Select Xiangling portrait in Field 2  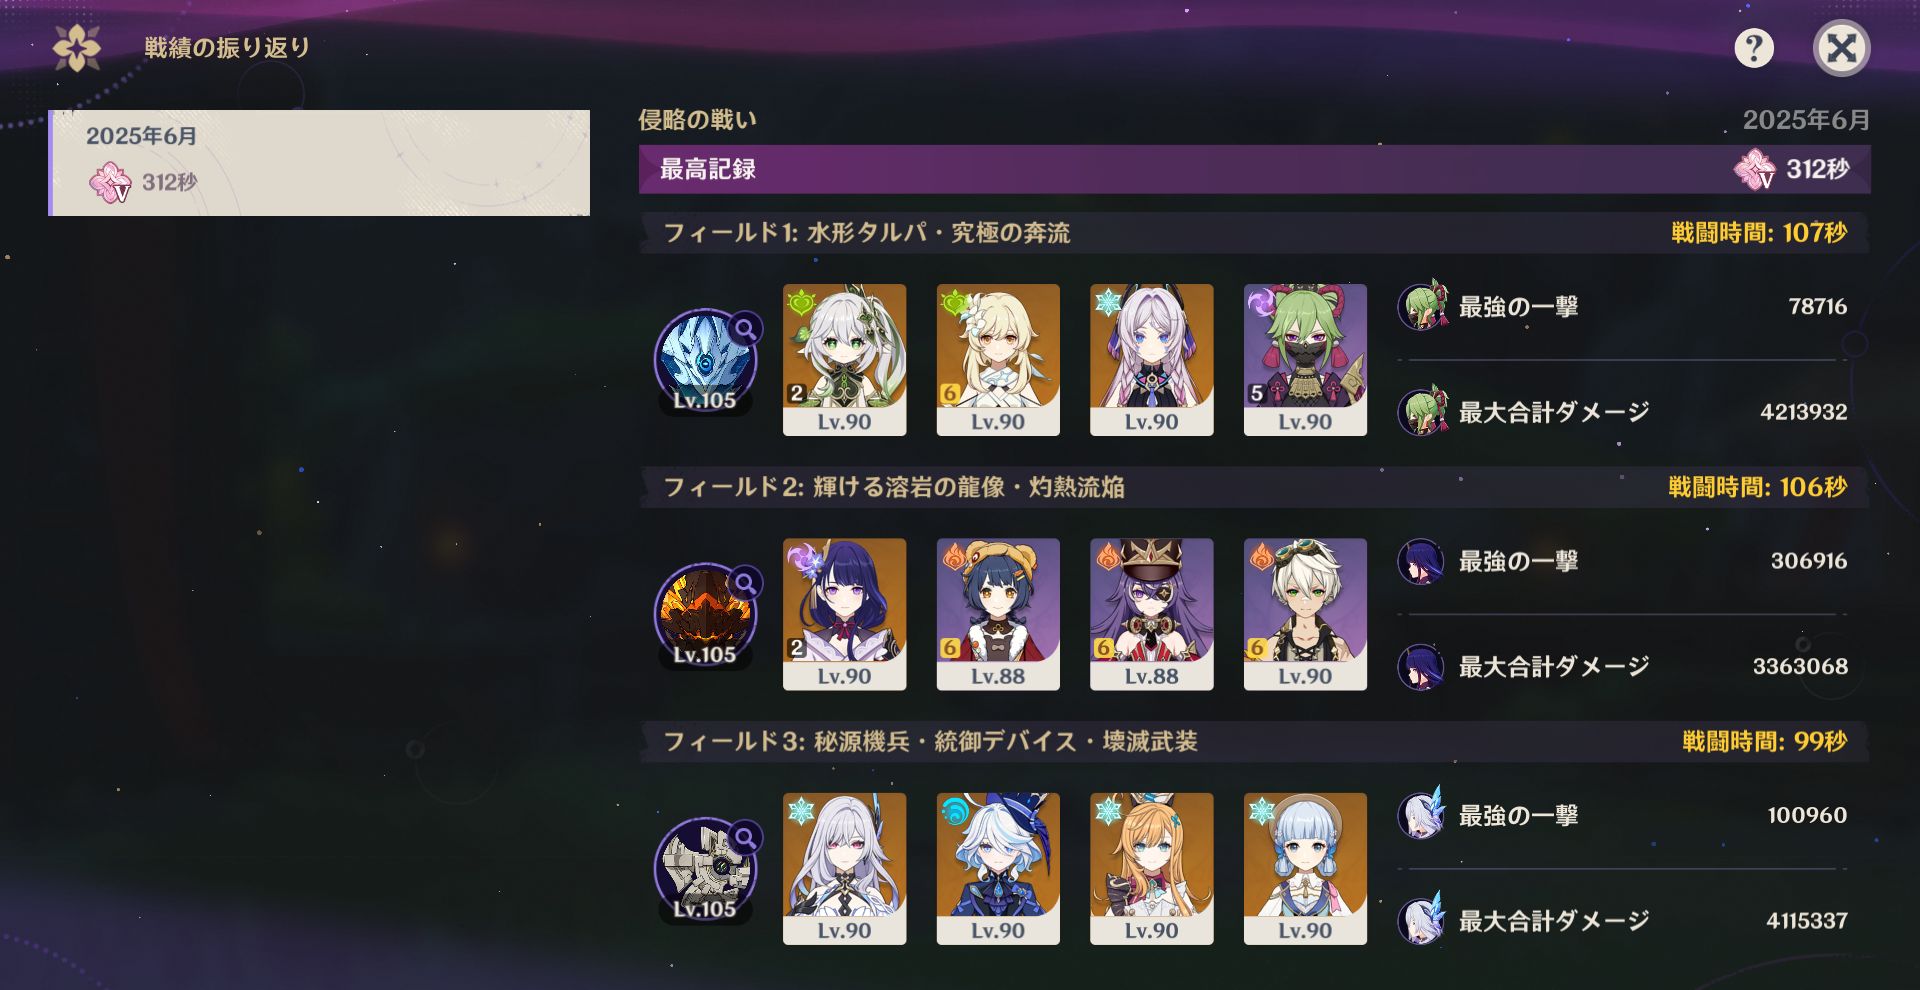(998, 614)
